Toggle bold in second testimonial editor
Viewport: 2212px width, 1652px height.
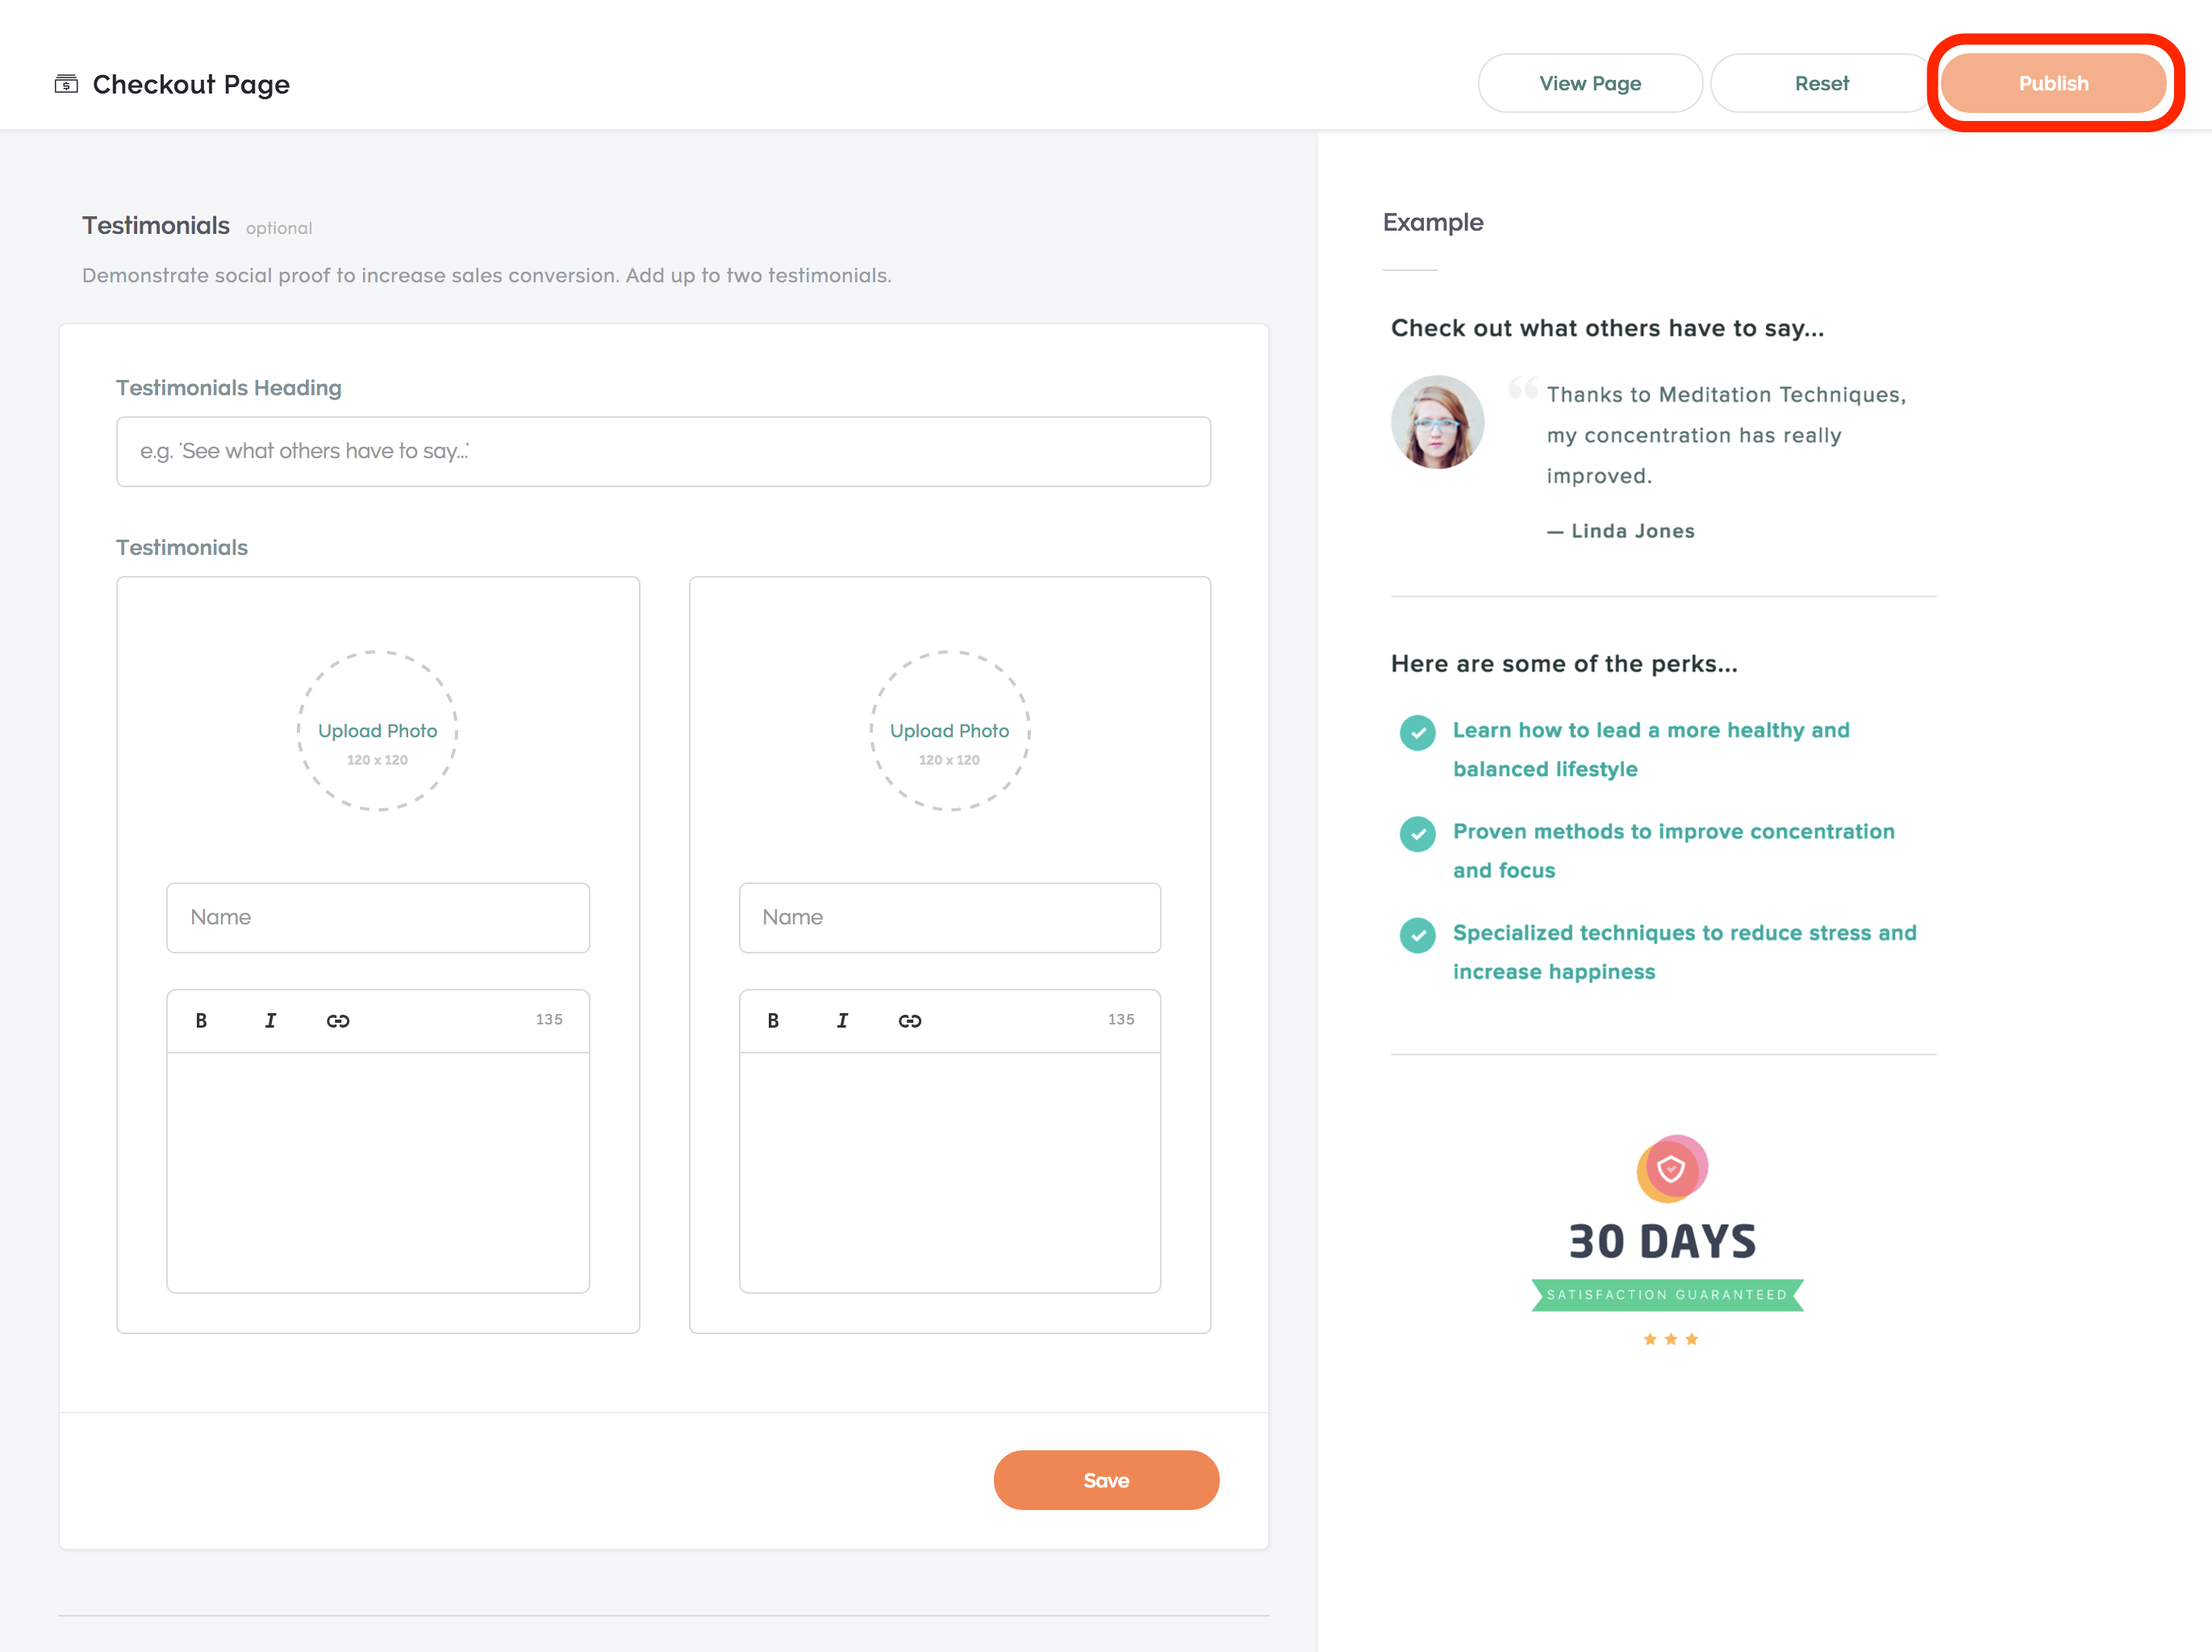click(773, 1020)
